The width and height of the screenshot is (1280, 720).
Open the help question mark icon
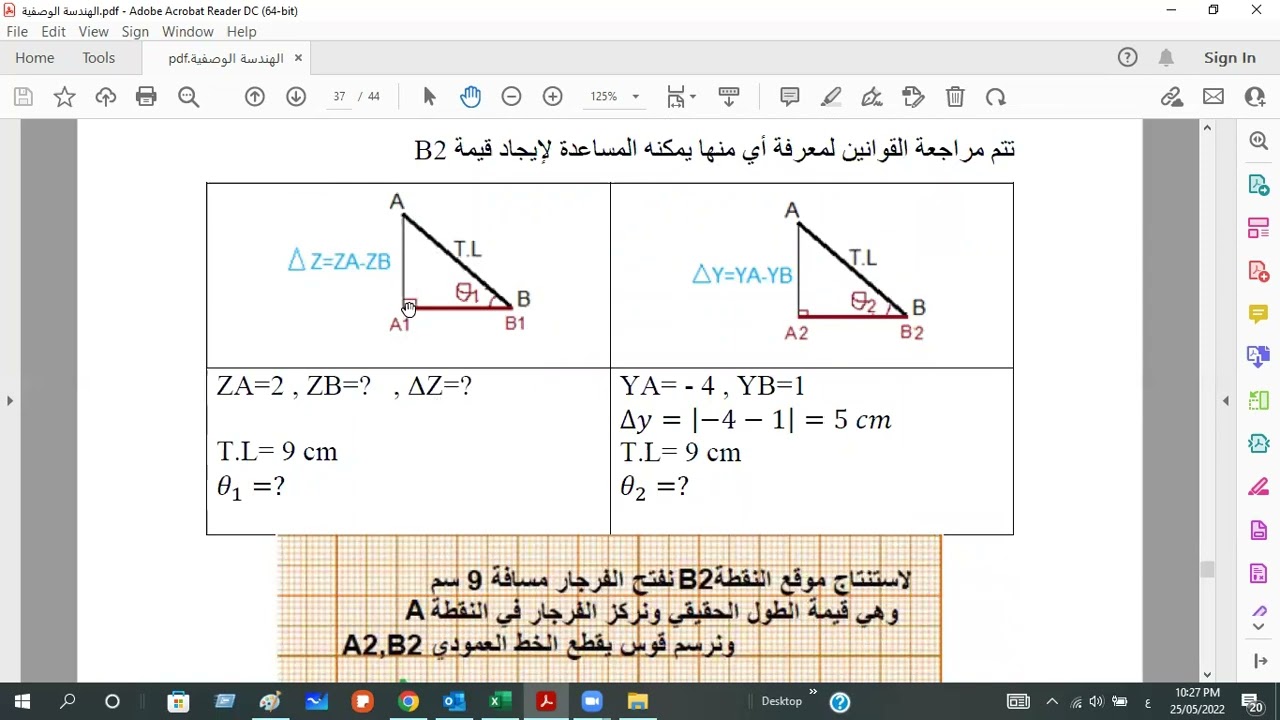(x=1128, y=58)
